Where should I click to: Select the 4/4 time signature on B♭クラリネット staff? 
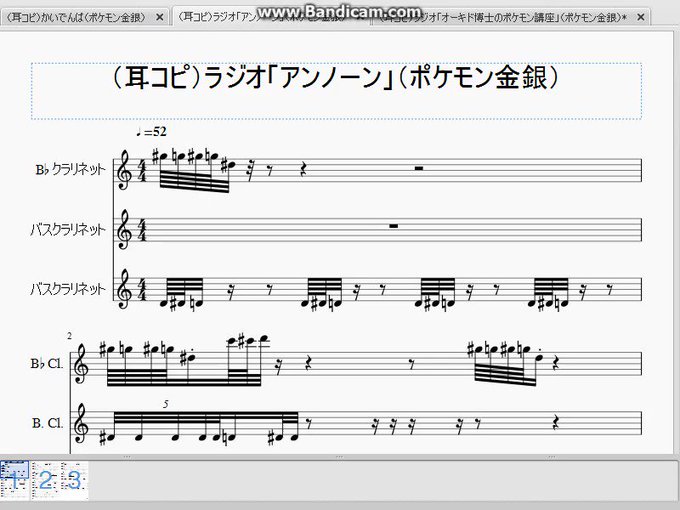pos(142,170)
